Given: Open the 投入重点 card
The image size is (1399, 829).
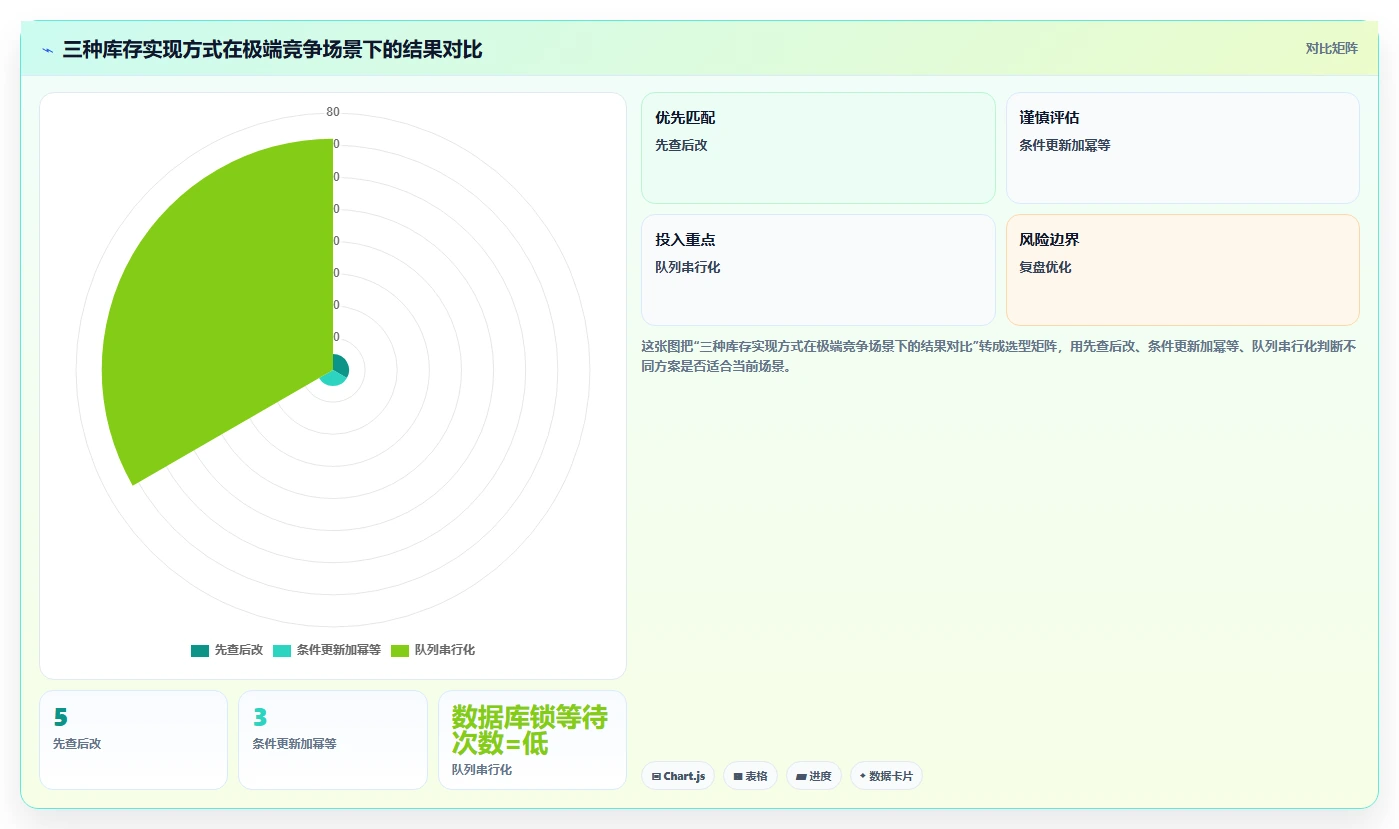Looking at the screenshot, I should (x=818, y=270).
